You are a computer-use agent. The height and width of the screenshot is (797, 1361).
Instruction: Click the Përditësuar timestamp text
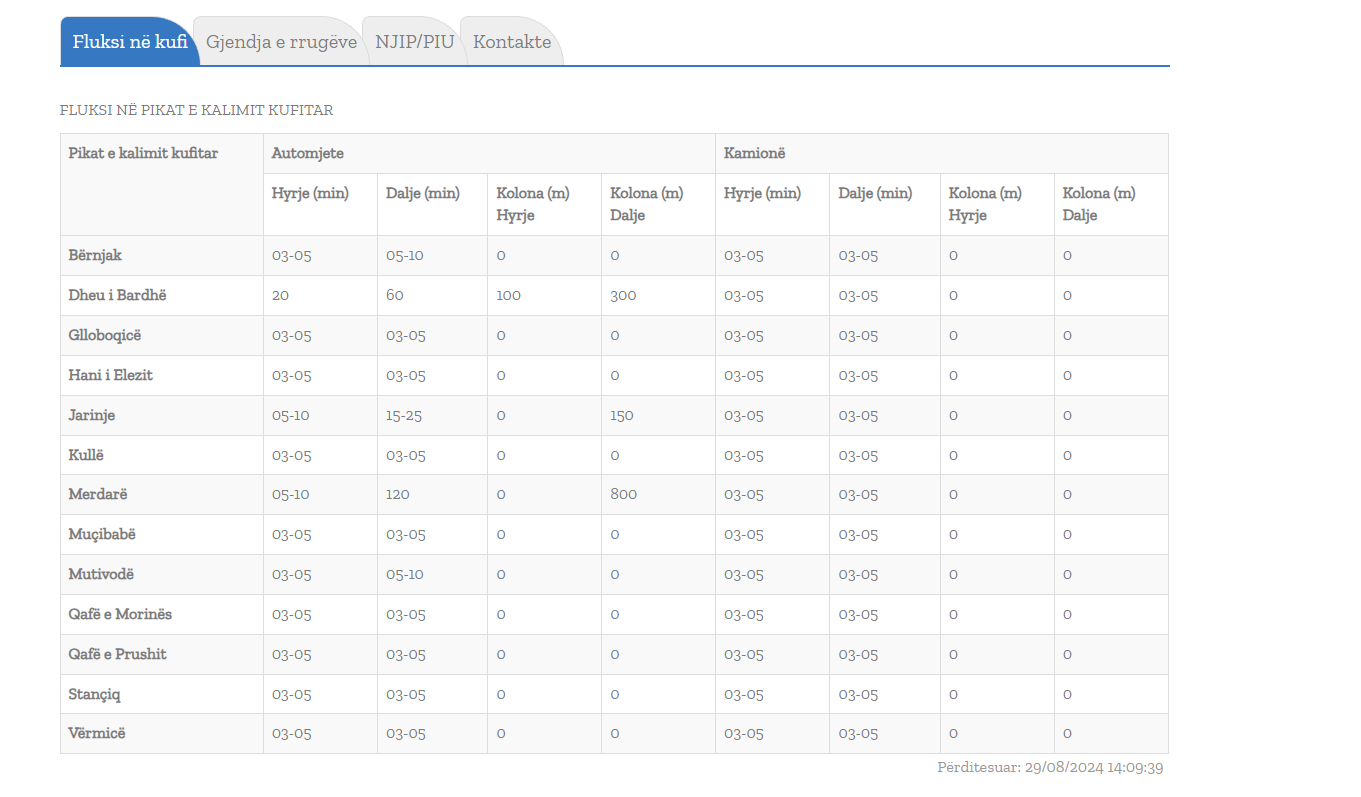tap(1050, 768)
